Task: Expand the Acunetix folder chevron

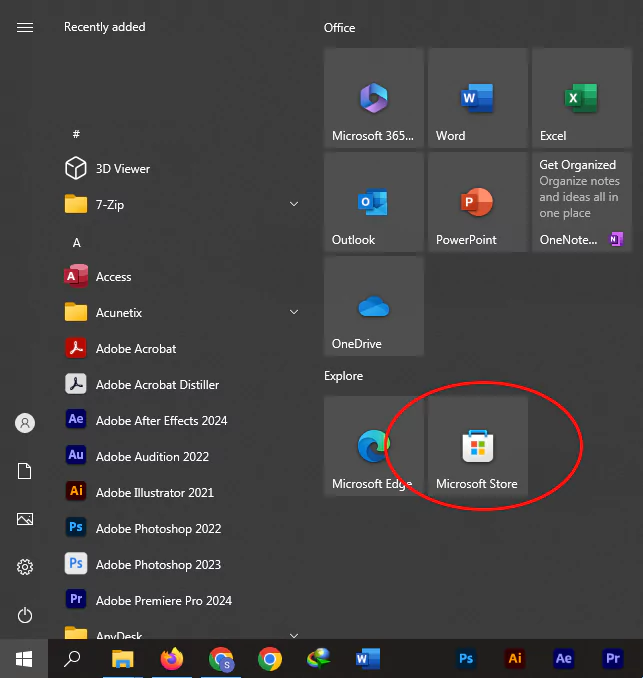Action: 294,312
